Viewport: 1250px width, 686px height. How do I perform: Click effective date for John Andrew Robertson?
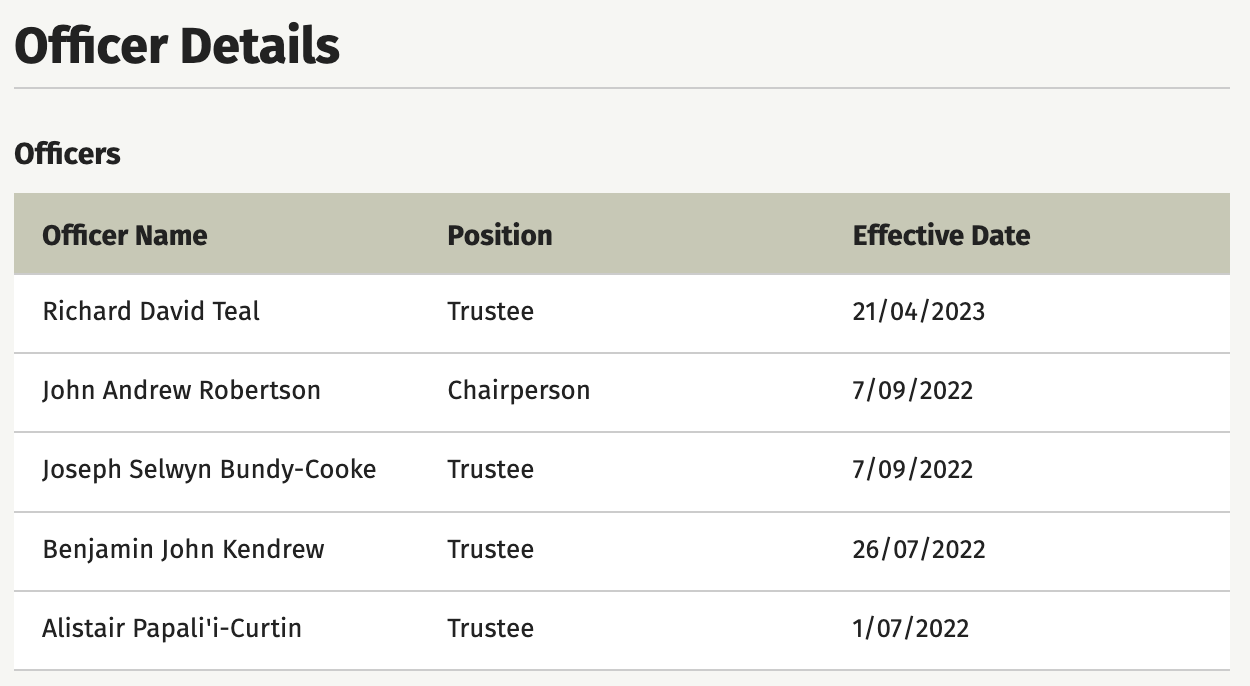pyautogui.click(x=913, y=390)
